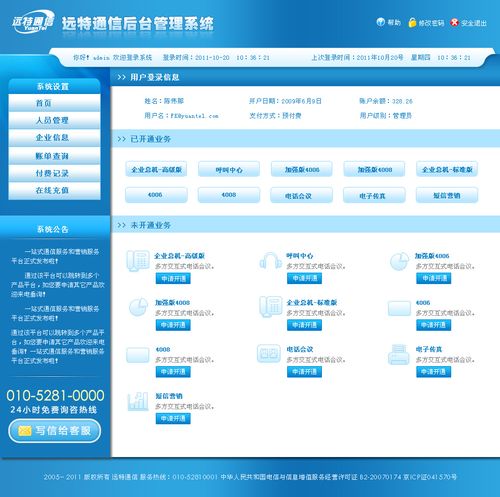
Task: Click the 写信给客服 button
Action: point(55,431)
